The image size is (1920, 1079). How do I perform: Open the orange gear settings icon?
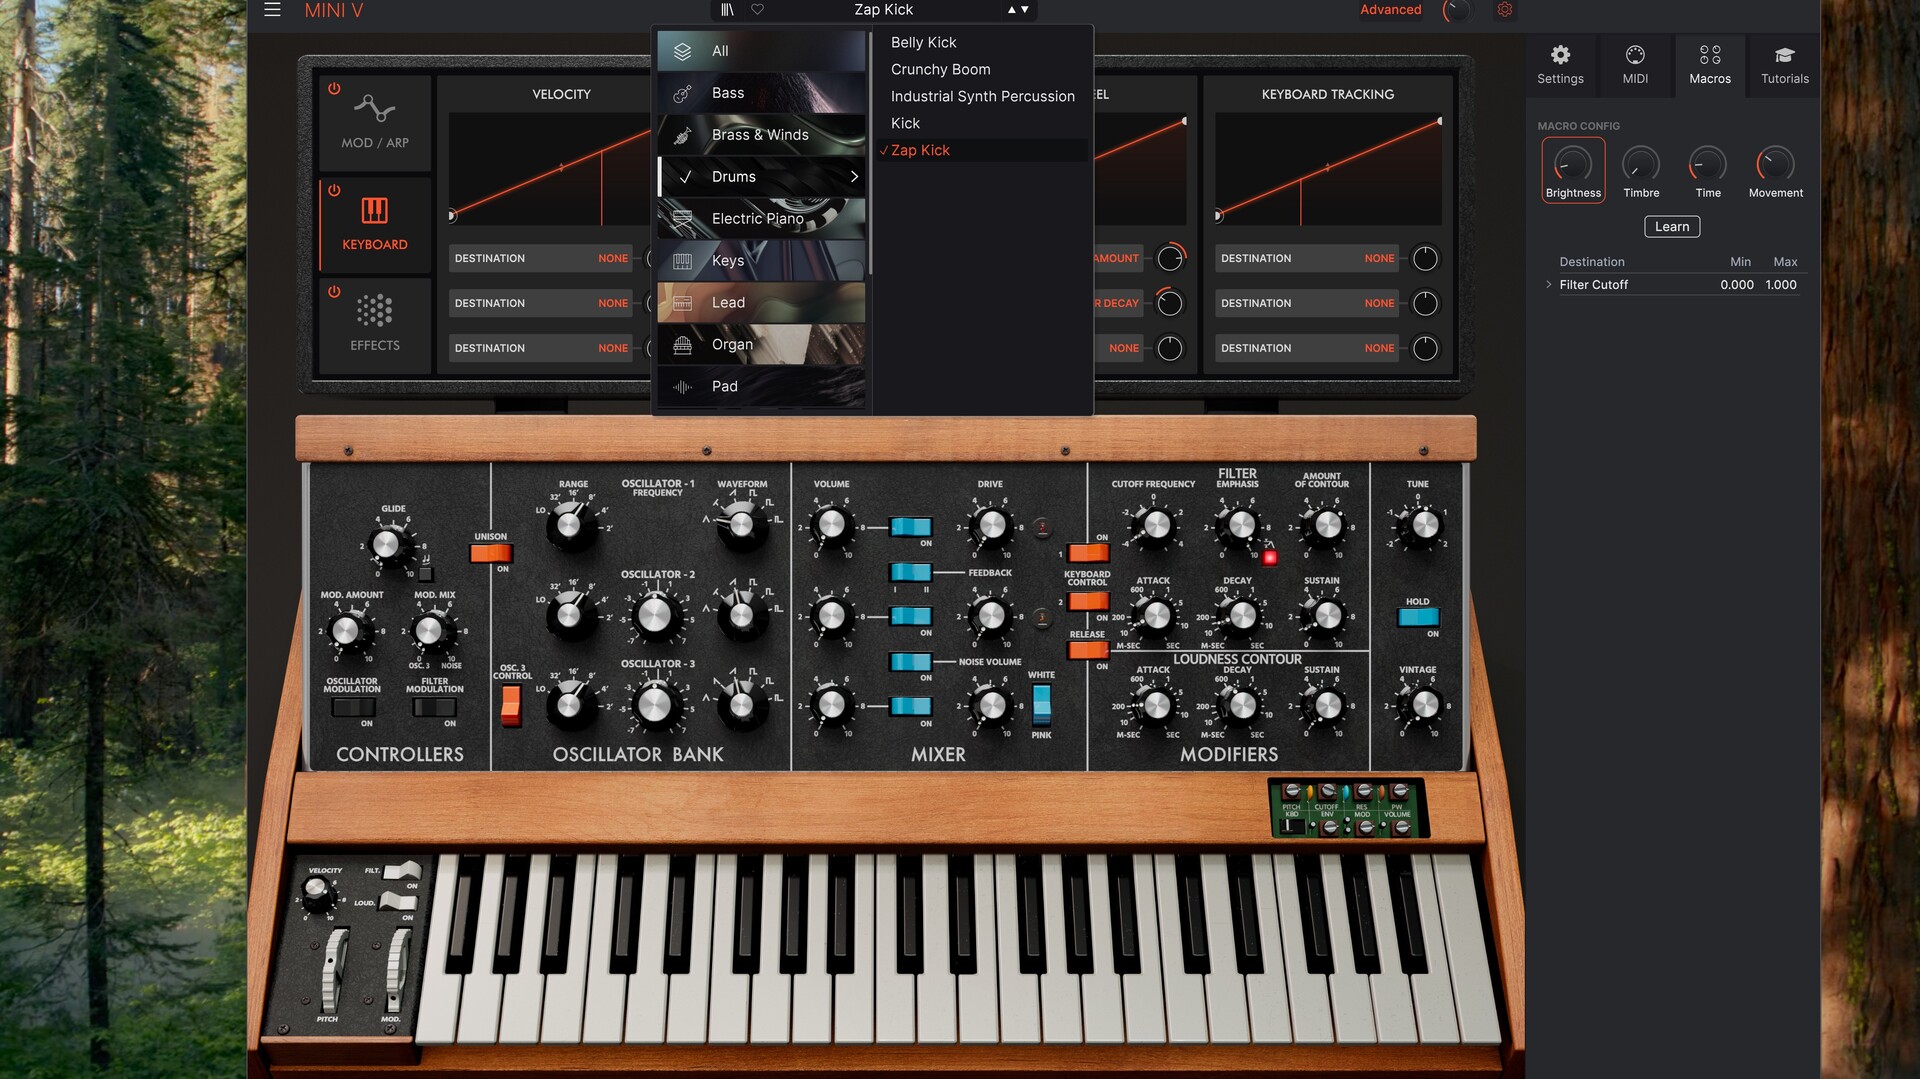[x=1504, y=10]
